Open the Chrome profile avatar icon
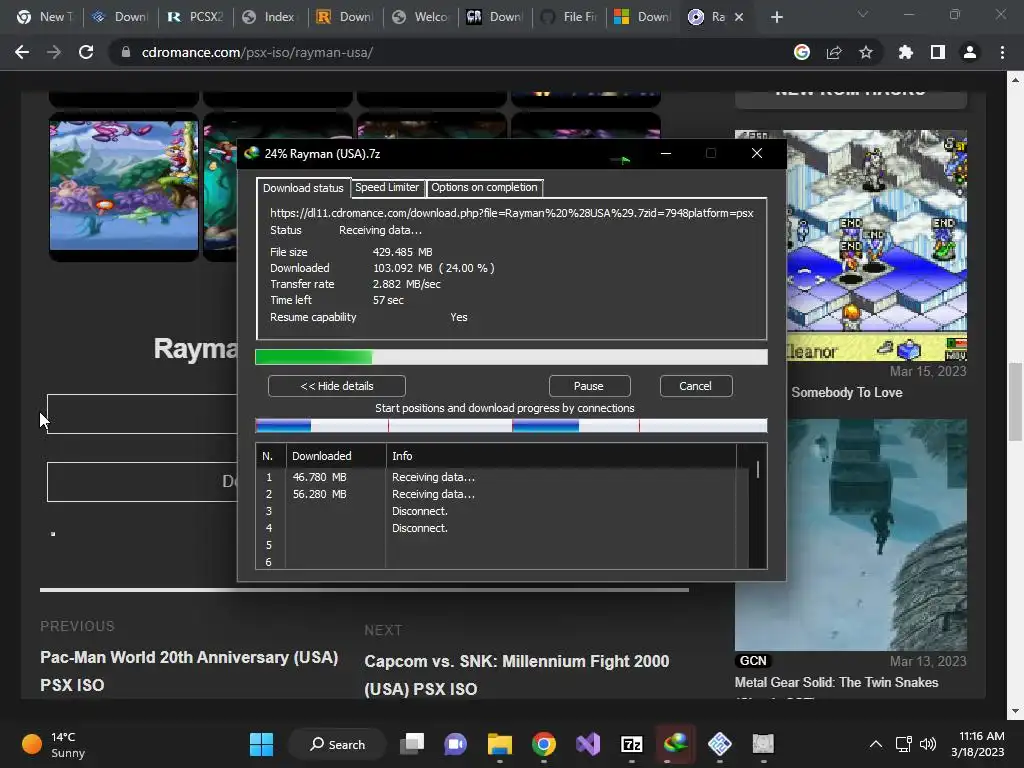Screen dimensions: 1024x768 coord(969,52)
